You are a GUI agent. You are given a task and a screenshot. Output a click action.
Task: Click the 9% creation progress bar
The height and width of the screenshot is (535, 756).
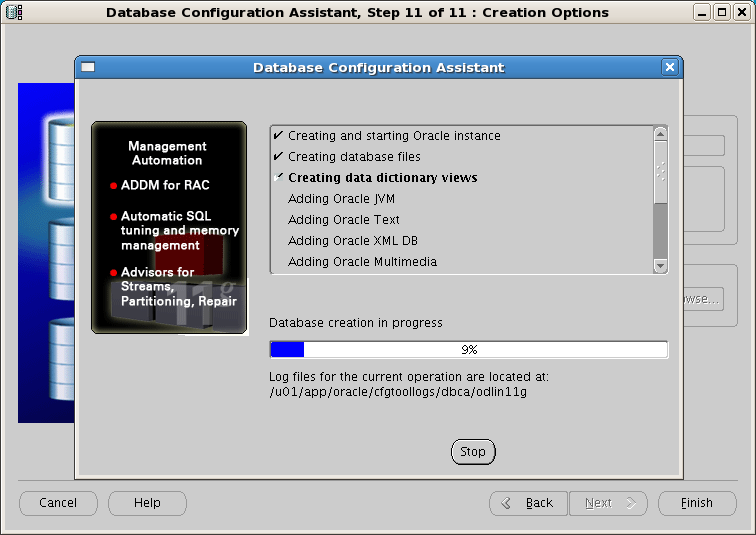469,349
